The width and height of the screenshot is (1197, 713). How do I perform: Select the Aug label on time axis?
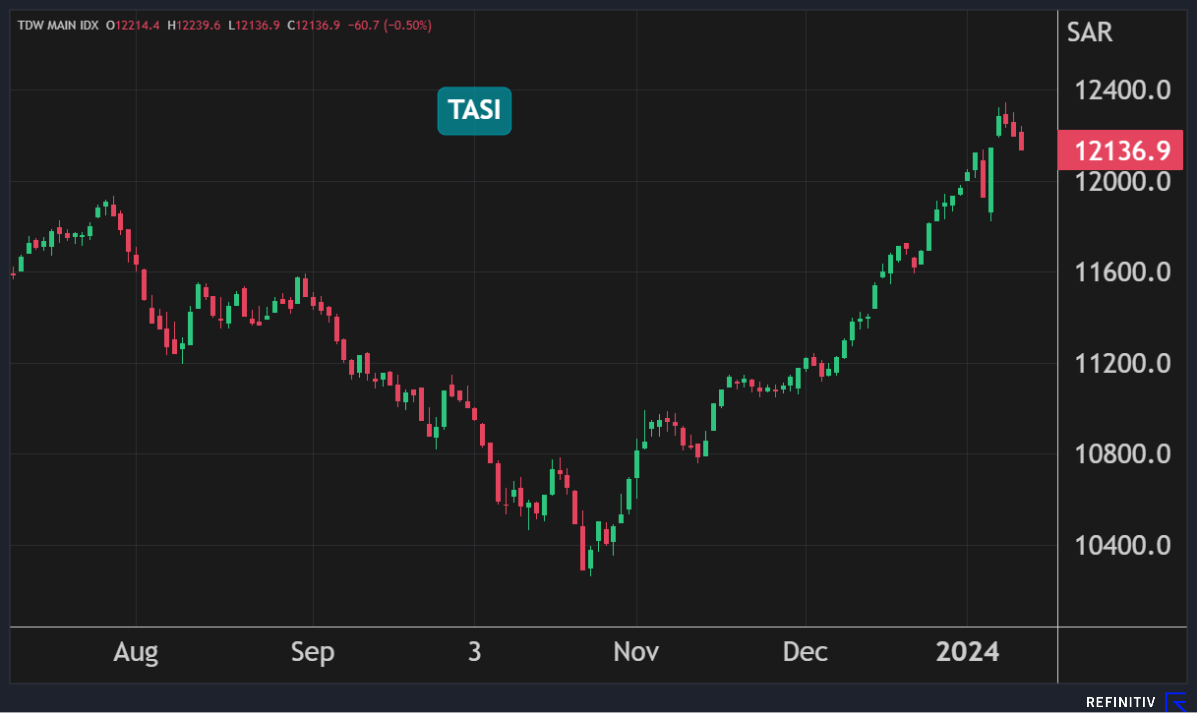(135, 653)
